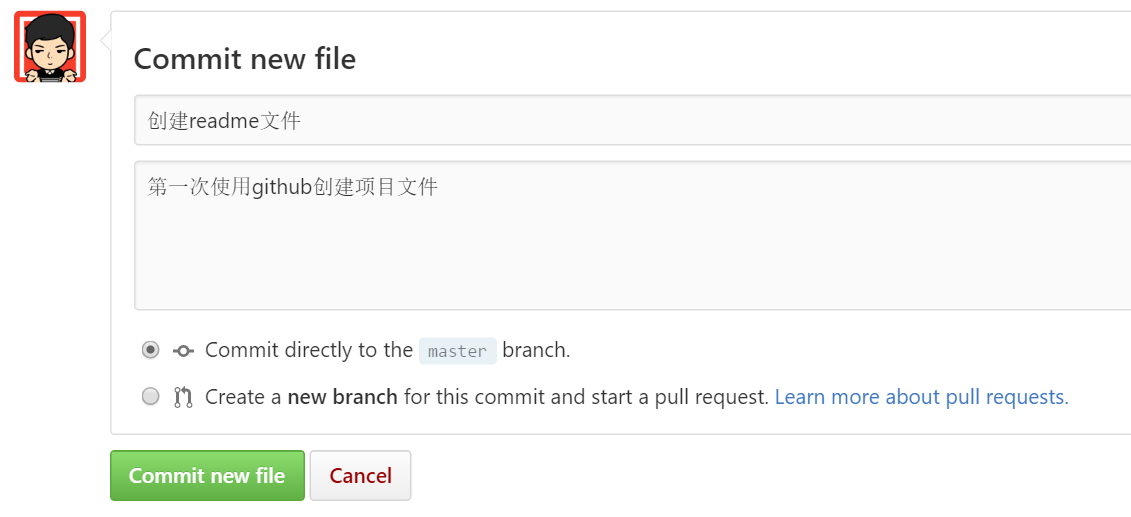Select the commit directly to master radio button
Image resolution: width=1131 pixels, height=517 pixels.
[x=150, y=350]
